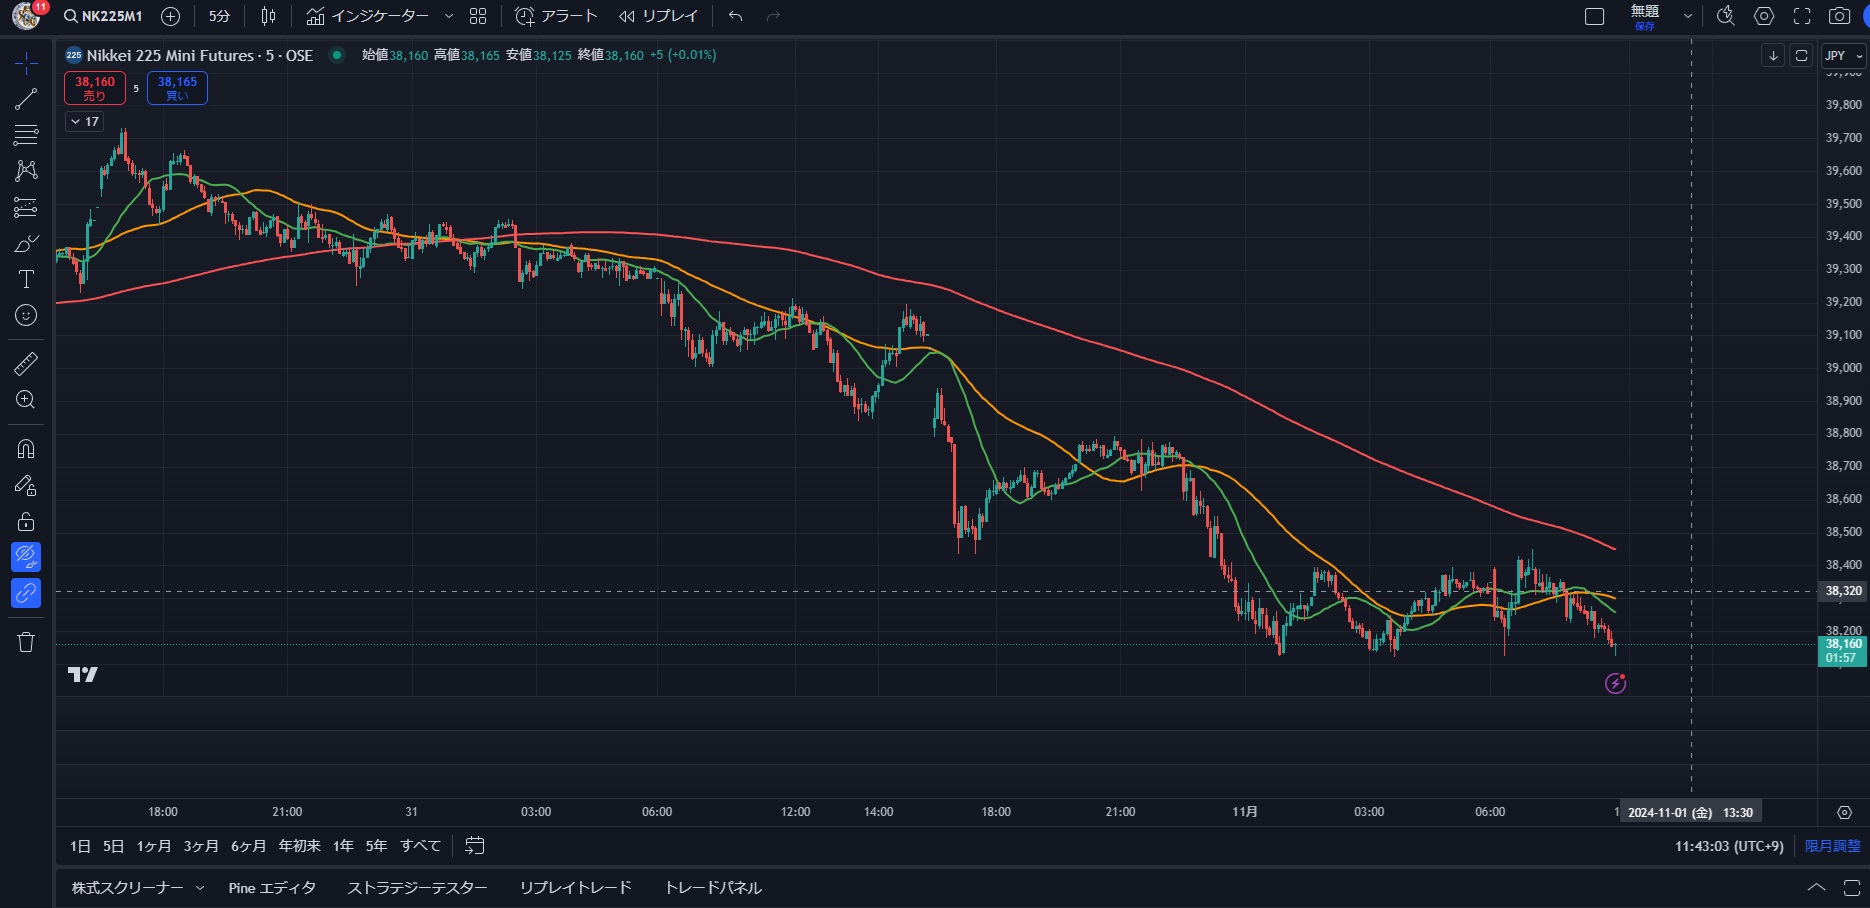The width and height of the screenshot is (1870, 908).
Task: Select the text annotation tool
Action: [x=26, y=279]
